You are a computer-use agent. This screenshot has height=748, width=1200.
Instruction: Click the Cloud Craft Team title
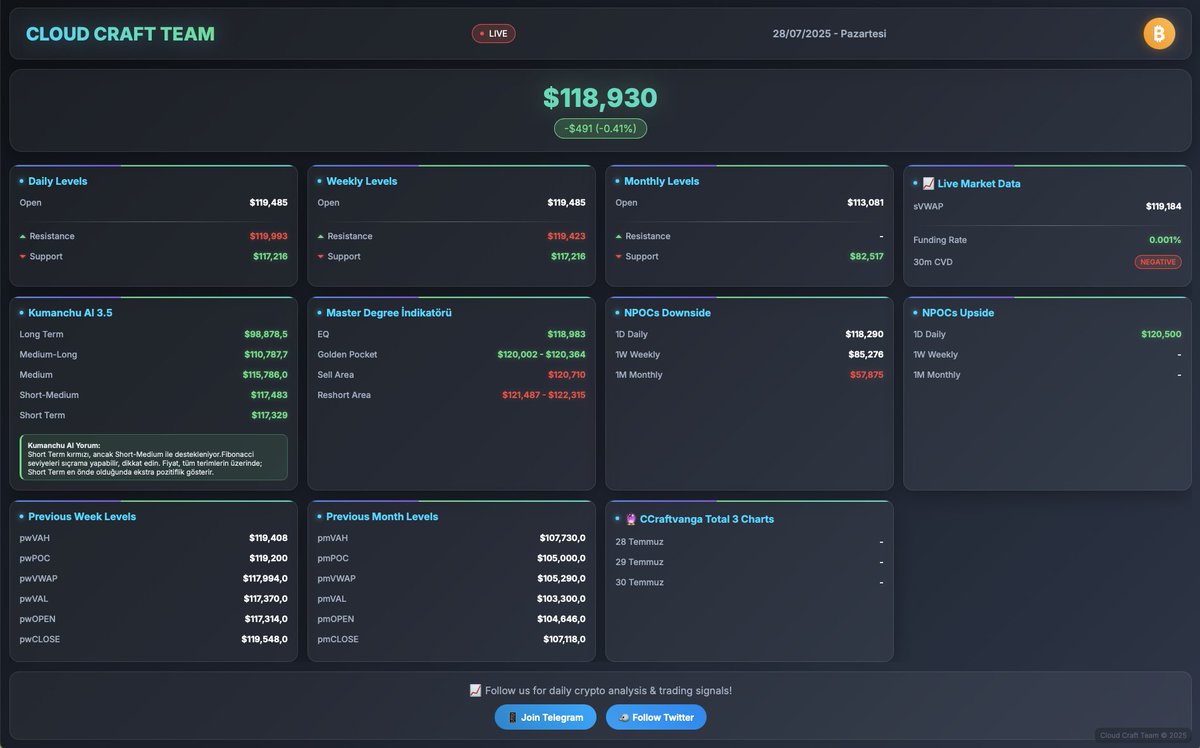(x=120, y=34)
